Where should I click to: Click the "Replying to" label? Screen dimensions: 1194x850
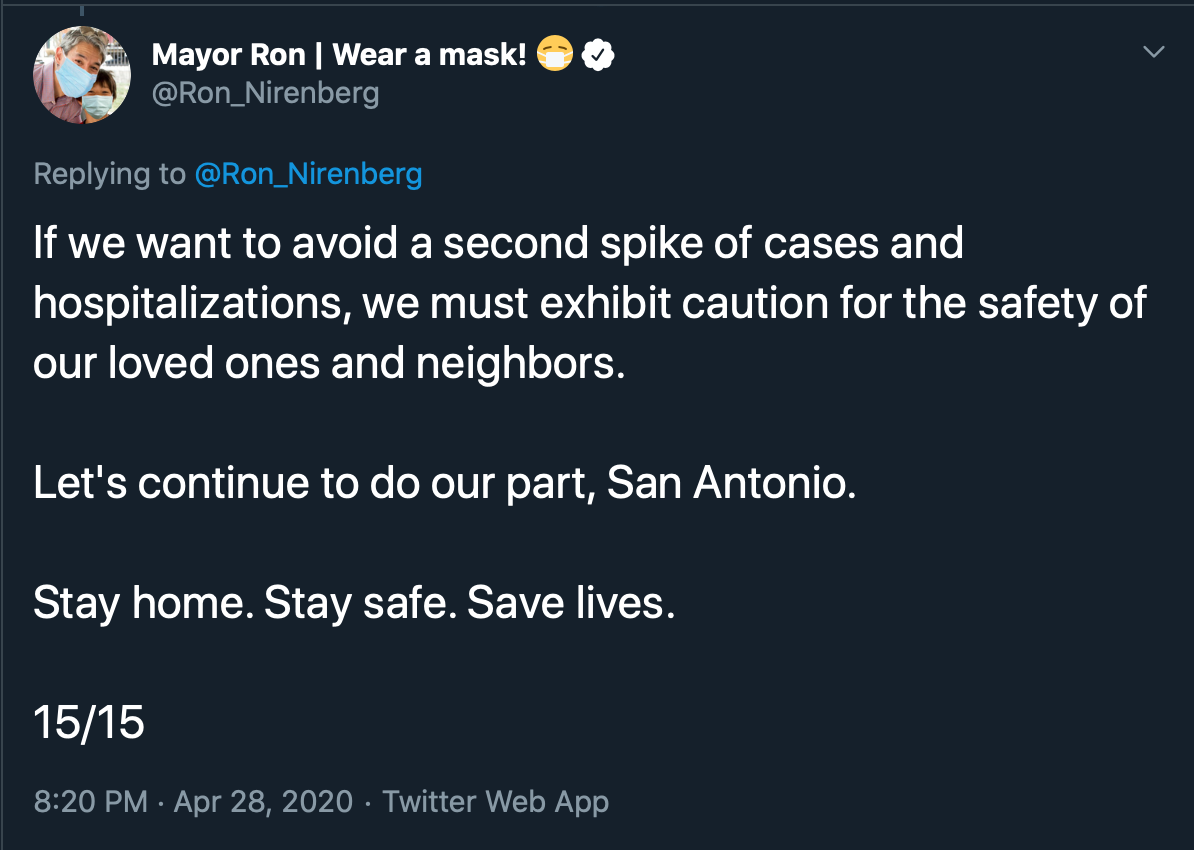pyautogui.click(x=109, y=174)
